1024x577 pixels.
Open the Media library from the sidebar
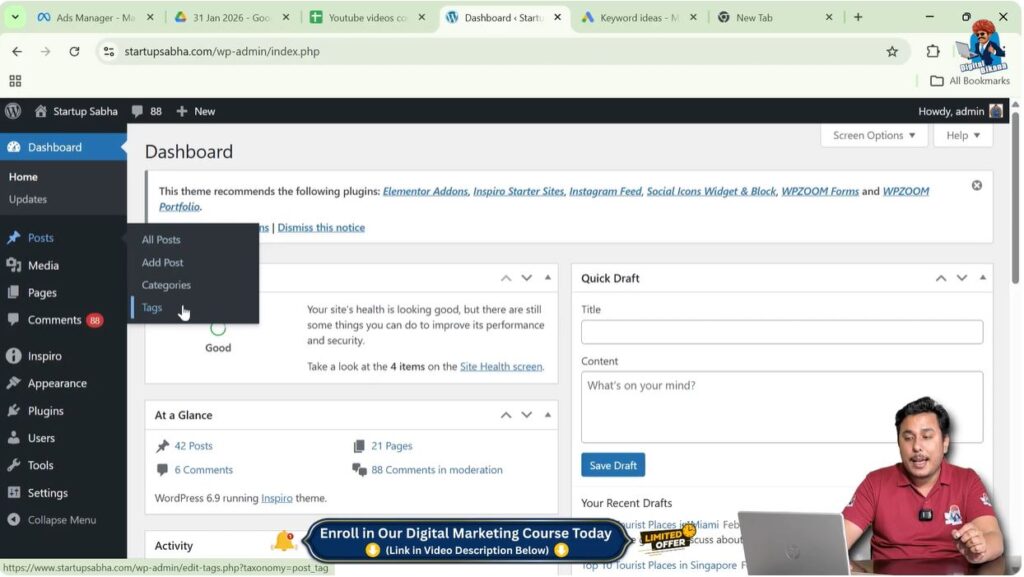pos(44,265)
